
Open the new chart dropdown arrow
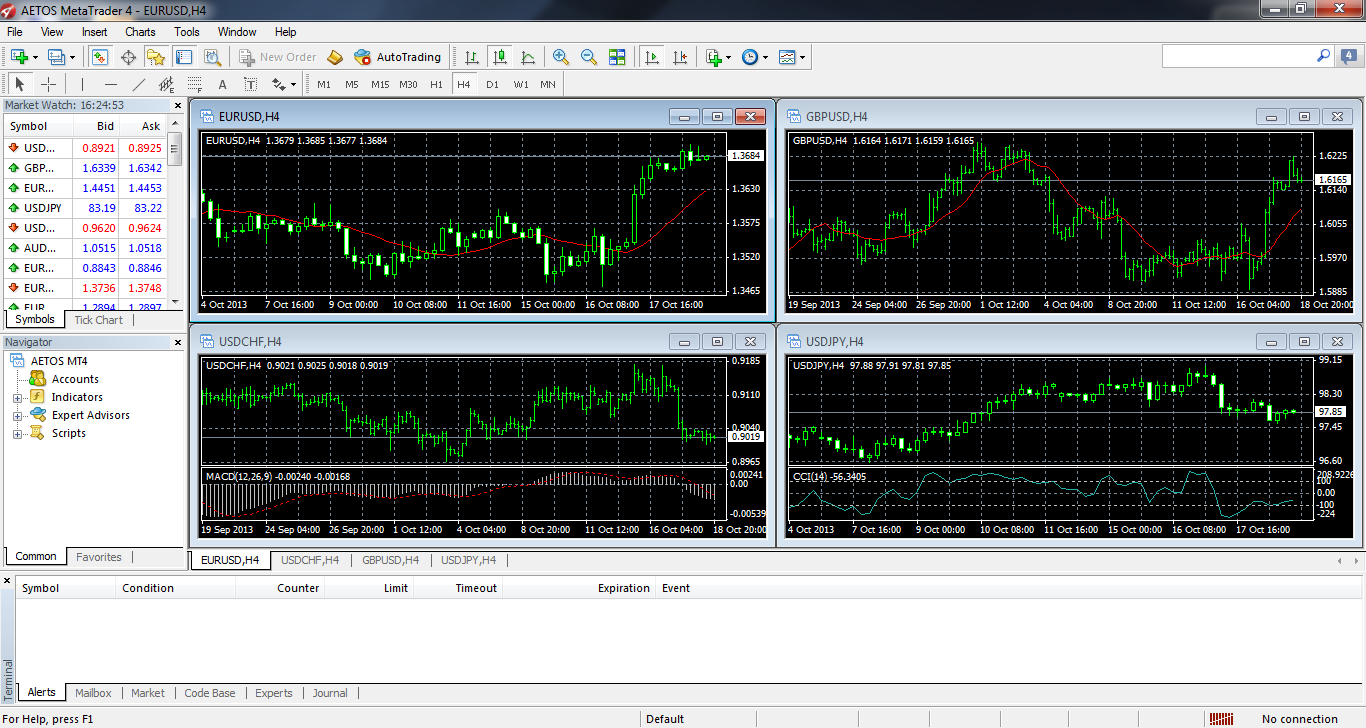[35, 57]
